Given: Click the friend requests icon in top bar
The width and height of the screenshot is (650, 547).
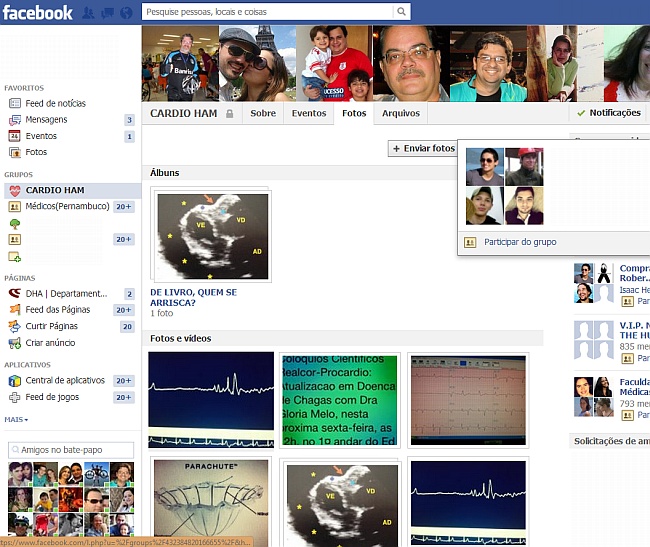Looking at the screenshot, I should tap(89, 13).
